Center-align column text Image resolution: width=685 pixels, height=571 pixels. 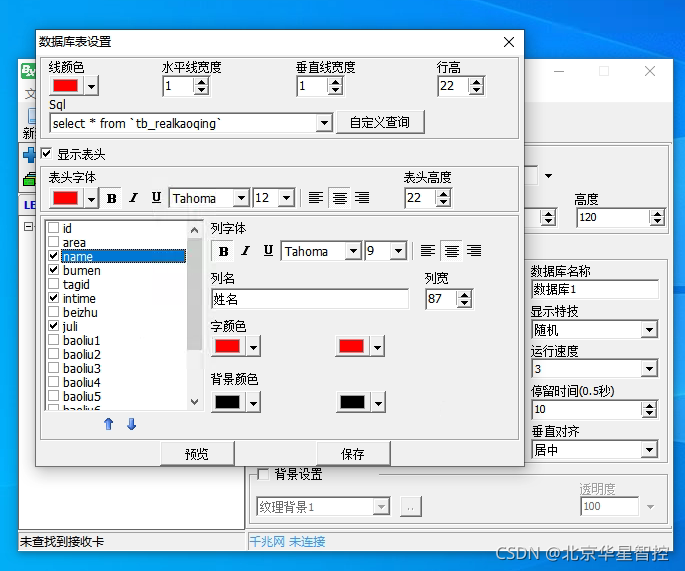[x=451, y=251]
